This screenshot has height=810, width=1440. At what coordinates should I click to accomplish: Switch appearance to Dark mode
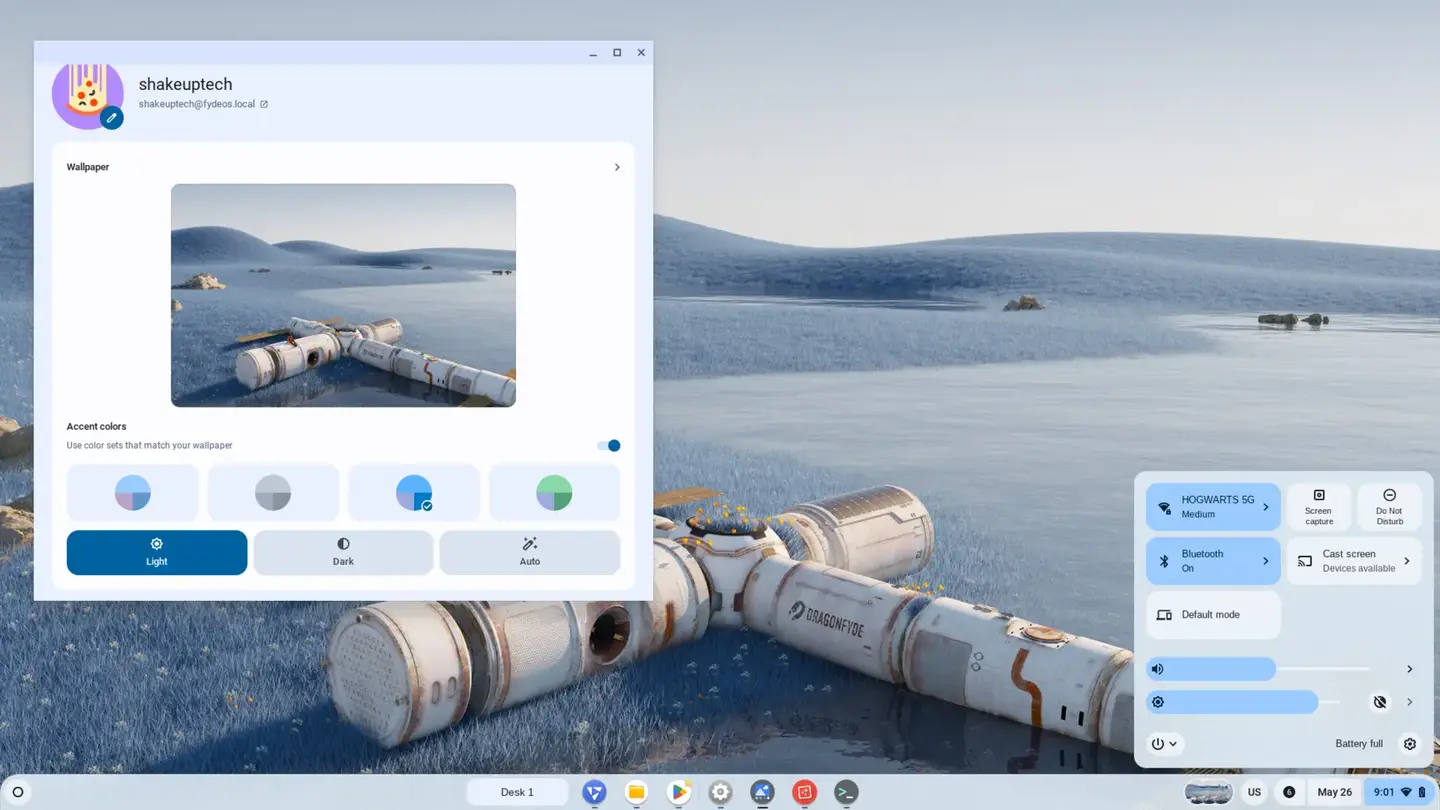pos(343,552)
